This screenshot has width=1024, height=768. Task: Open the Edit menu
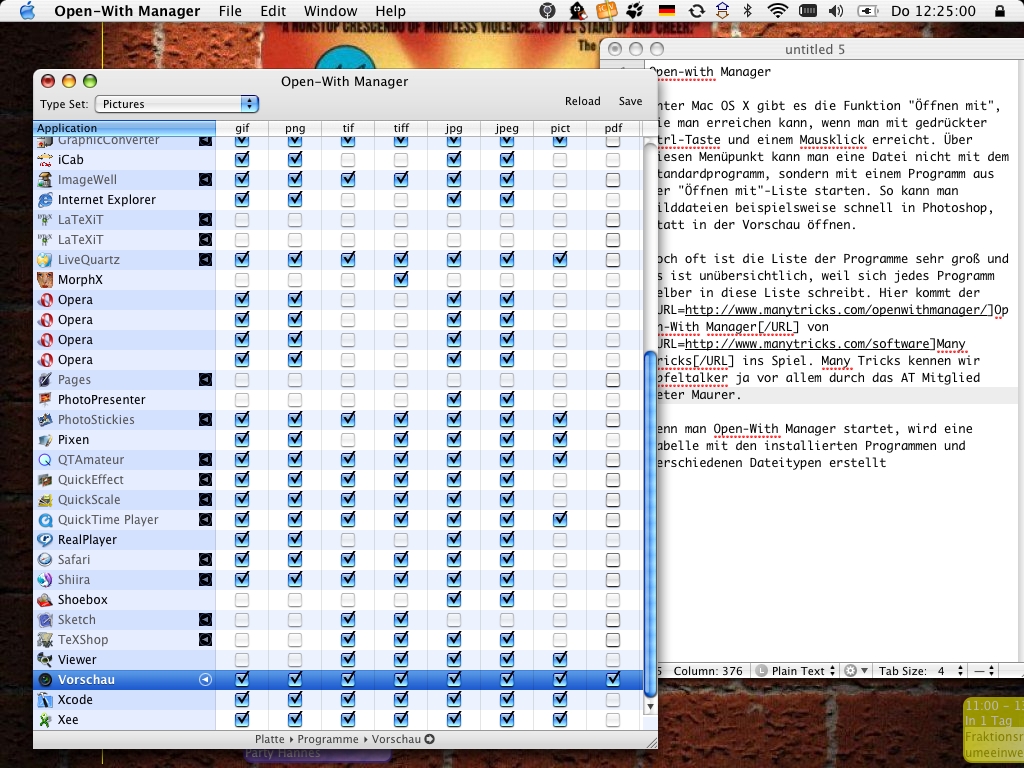coord(273,11)
